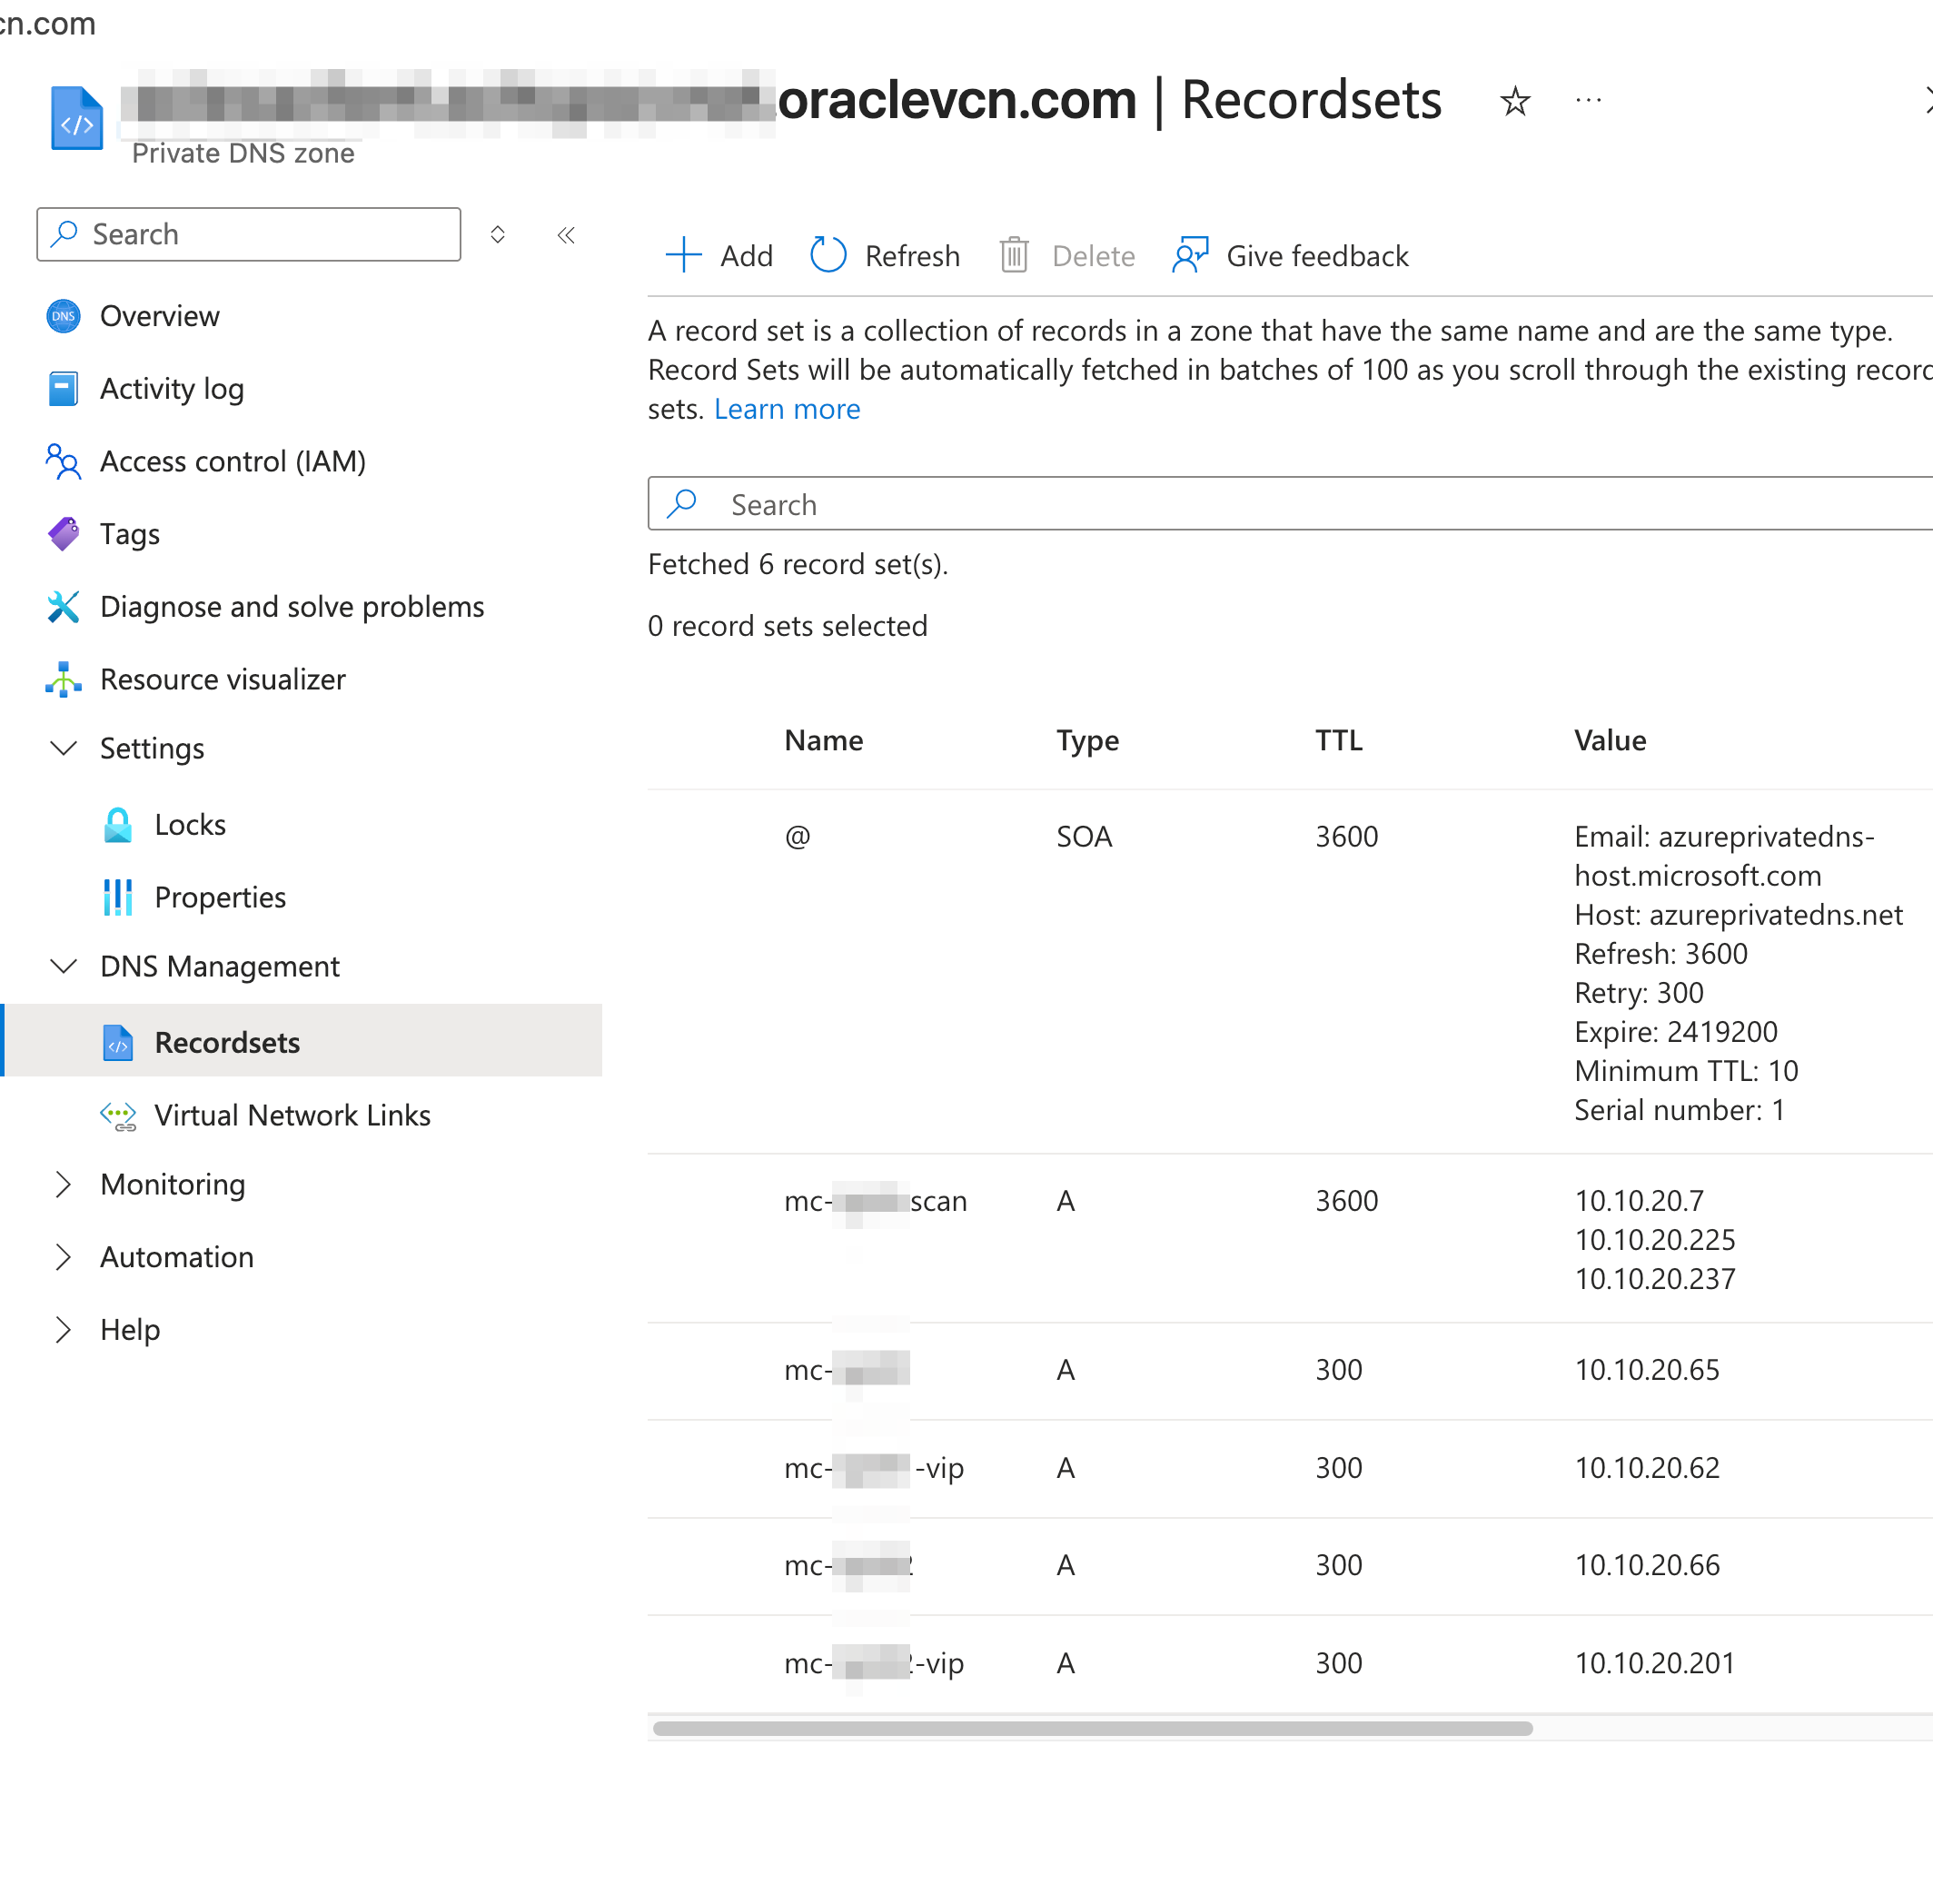Open the more options ellipsis
This screenshot has height=1904, width=1933.
[1588, 101]
